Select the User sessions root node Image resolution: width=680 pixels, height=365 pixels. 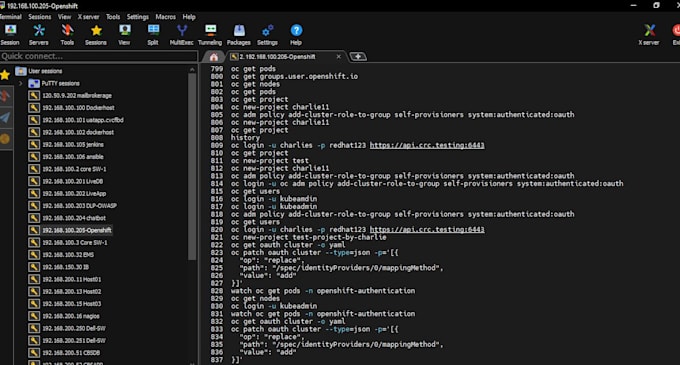click(x=45, y=71)
